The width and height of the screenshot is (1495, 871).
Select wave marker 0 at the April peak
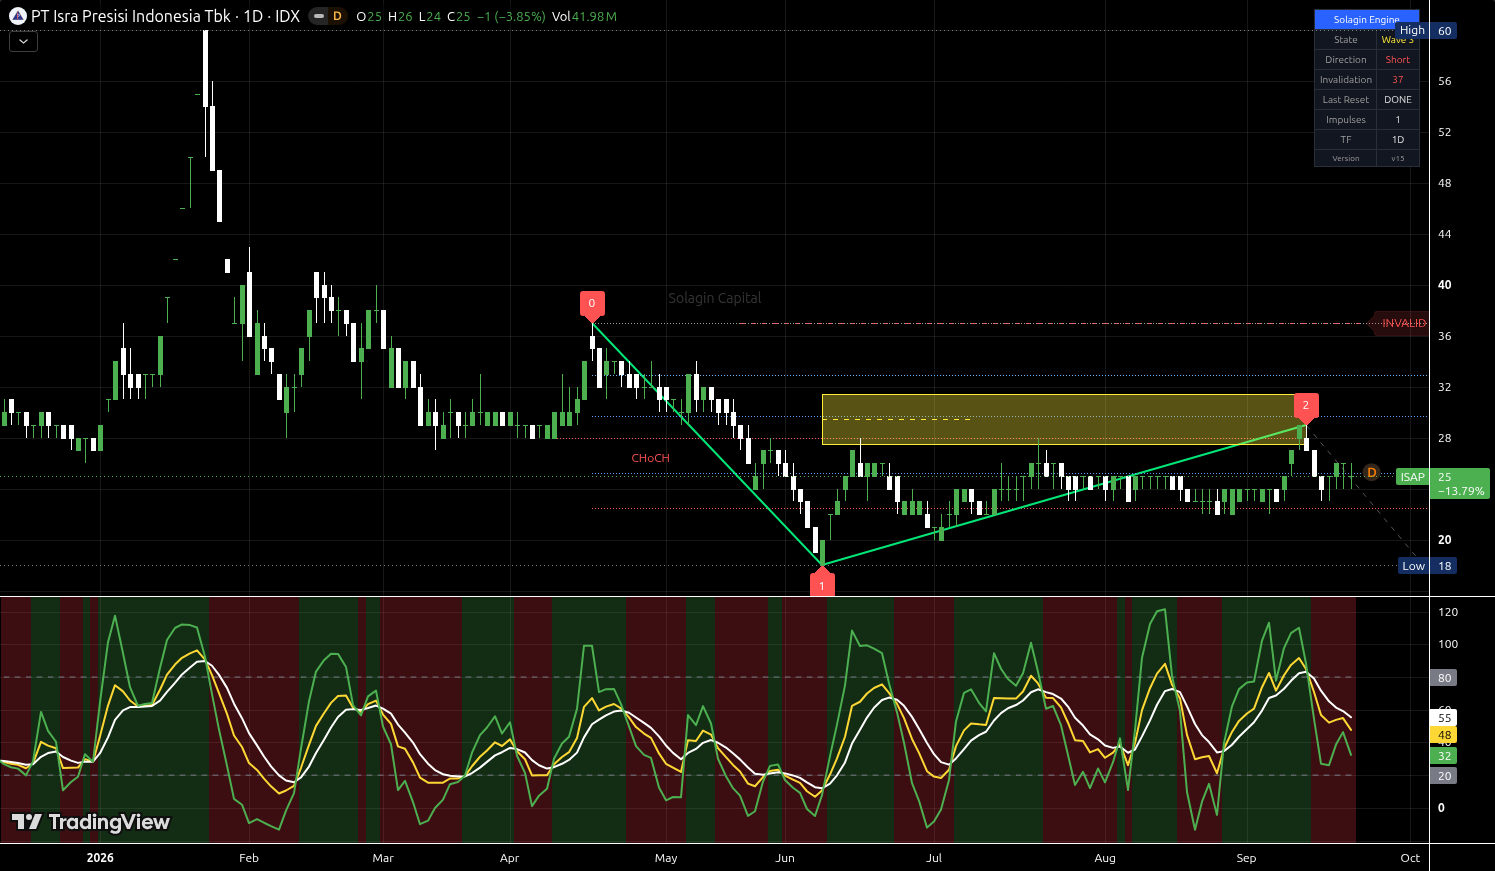pyautogui.click(x=592, y=303)
